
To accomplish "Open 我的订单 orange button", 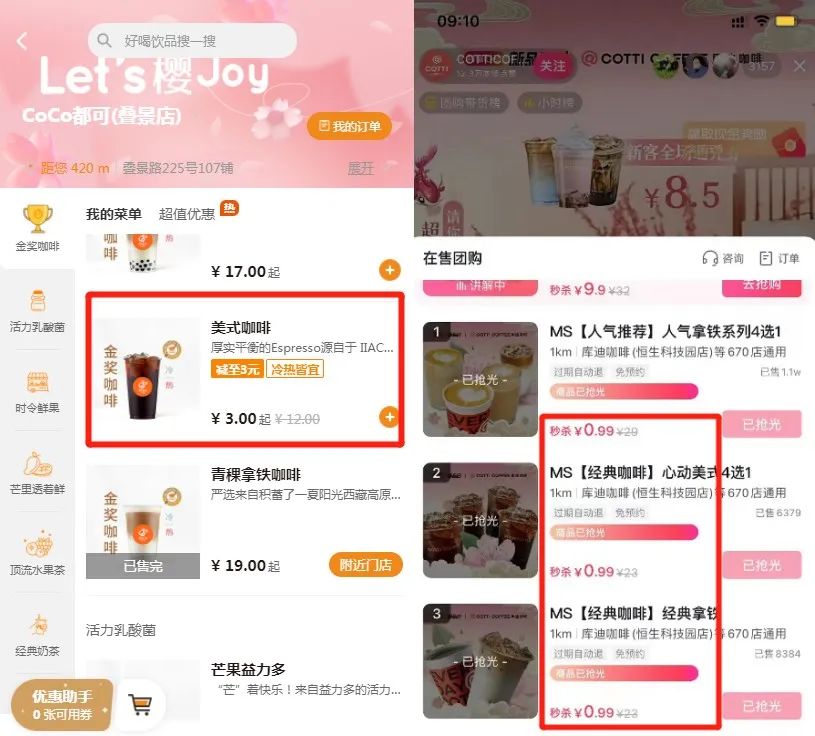I will [349, 126].
